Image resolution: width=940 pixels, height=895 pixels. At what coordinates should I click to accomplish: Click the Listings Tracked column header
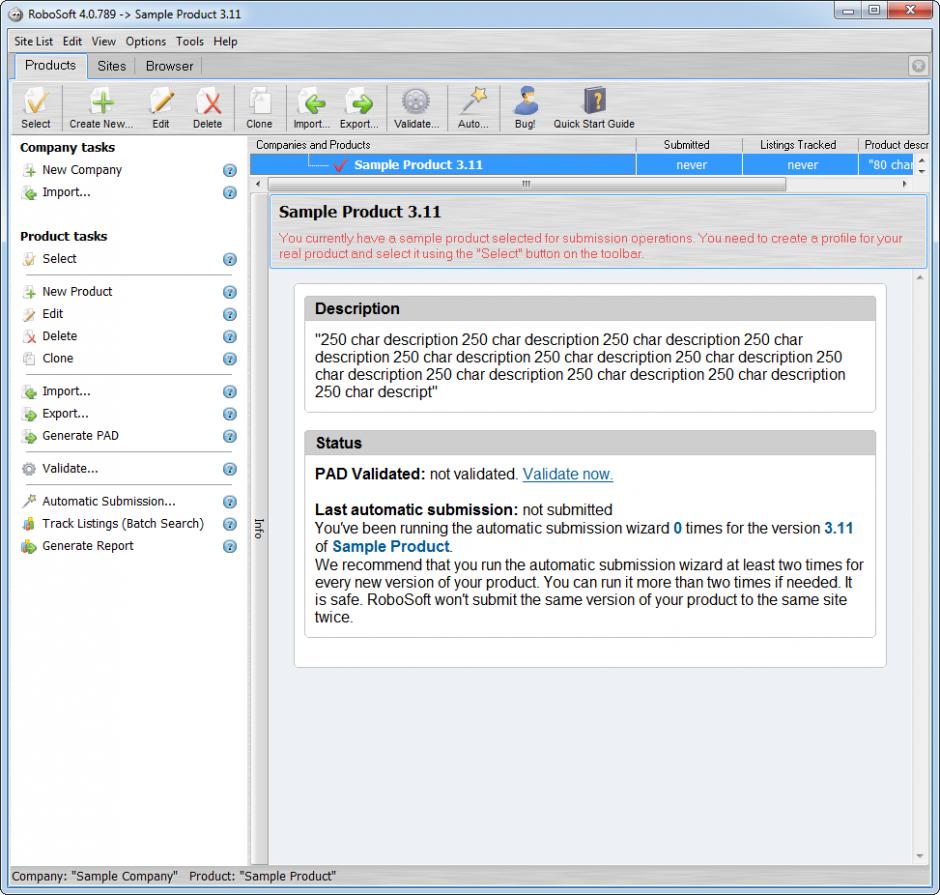(797, 145)
